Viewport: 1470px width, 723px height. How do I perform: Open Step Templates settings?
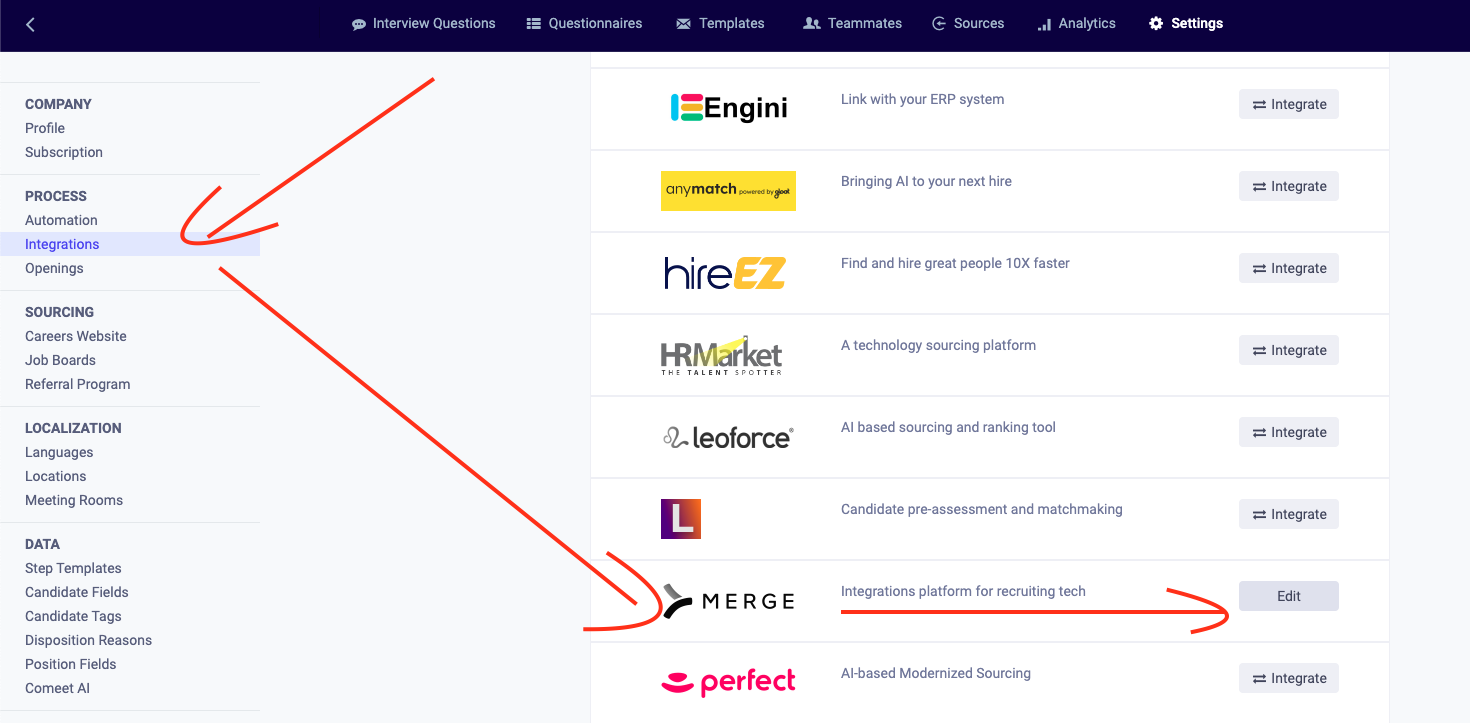[x=73, y=568]
